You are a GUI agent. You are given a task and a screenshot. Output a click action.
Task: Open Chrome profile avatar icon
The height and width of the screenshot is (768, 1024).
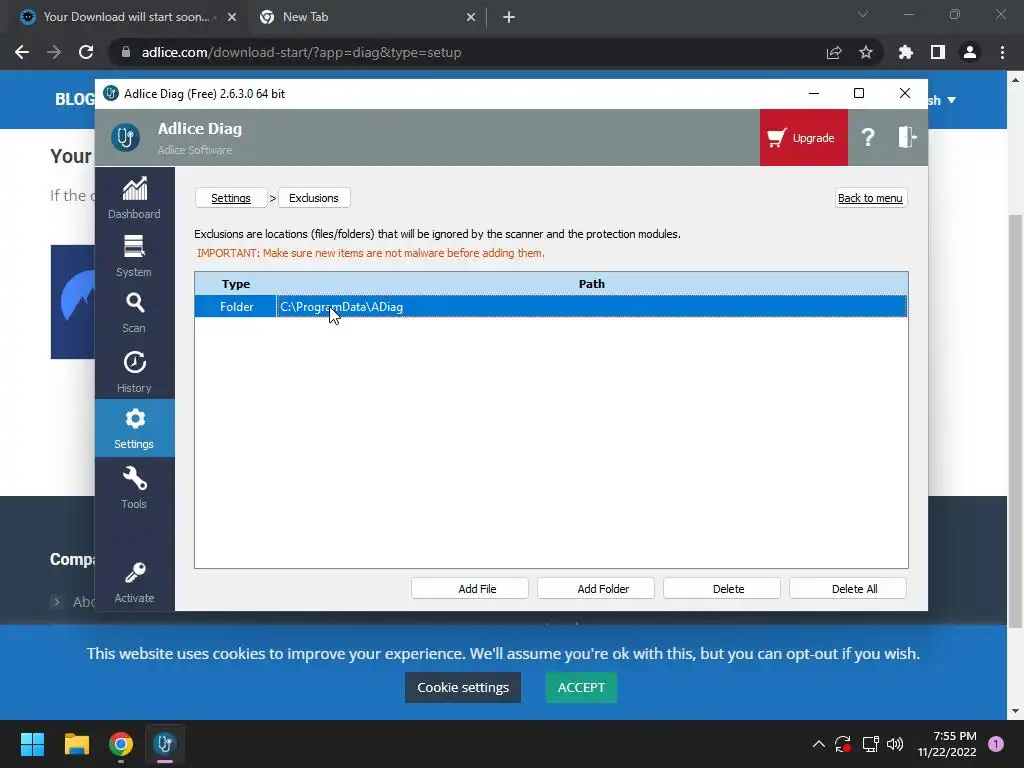[x=970, y=52]
